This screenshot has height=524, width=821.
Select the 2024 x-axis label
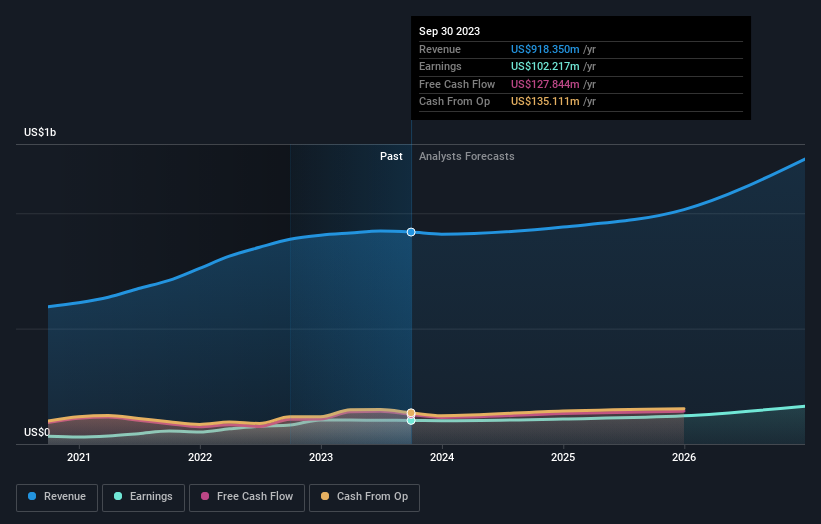pos(442,457)
